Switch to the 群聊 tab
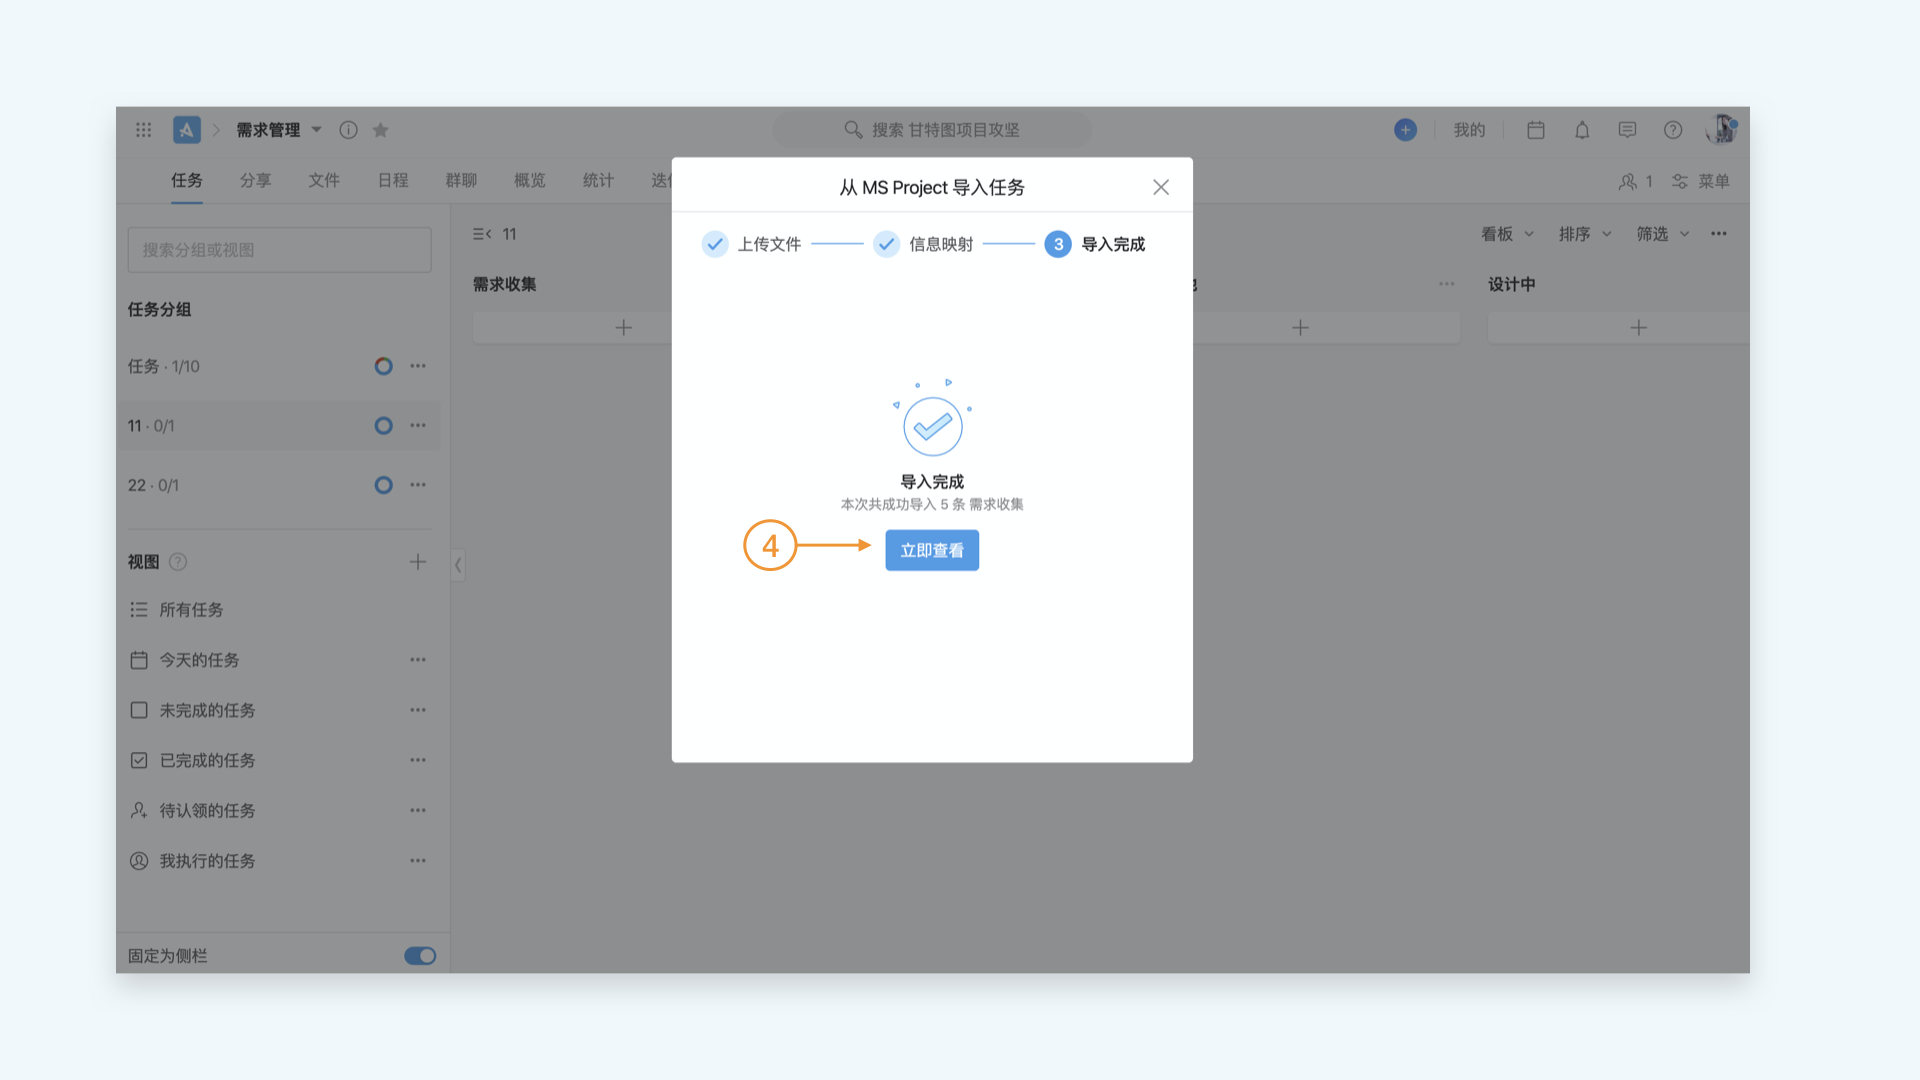The image size is (1920, 1080). tap(461, 180)
